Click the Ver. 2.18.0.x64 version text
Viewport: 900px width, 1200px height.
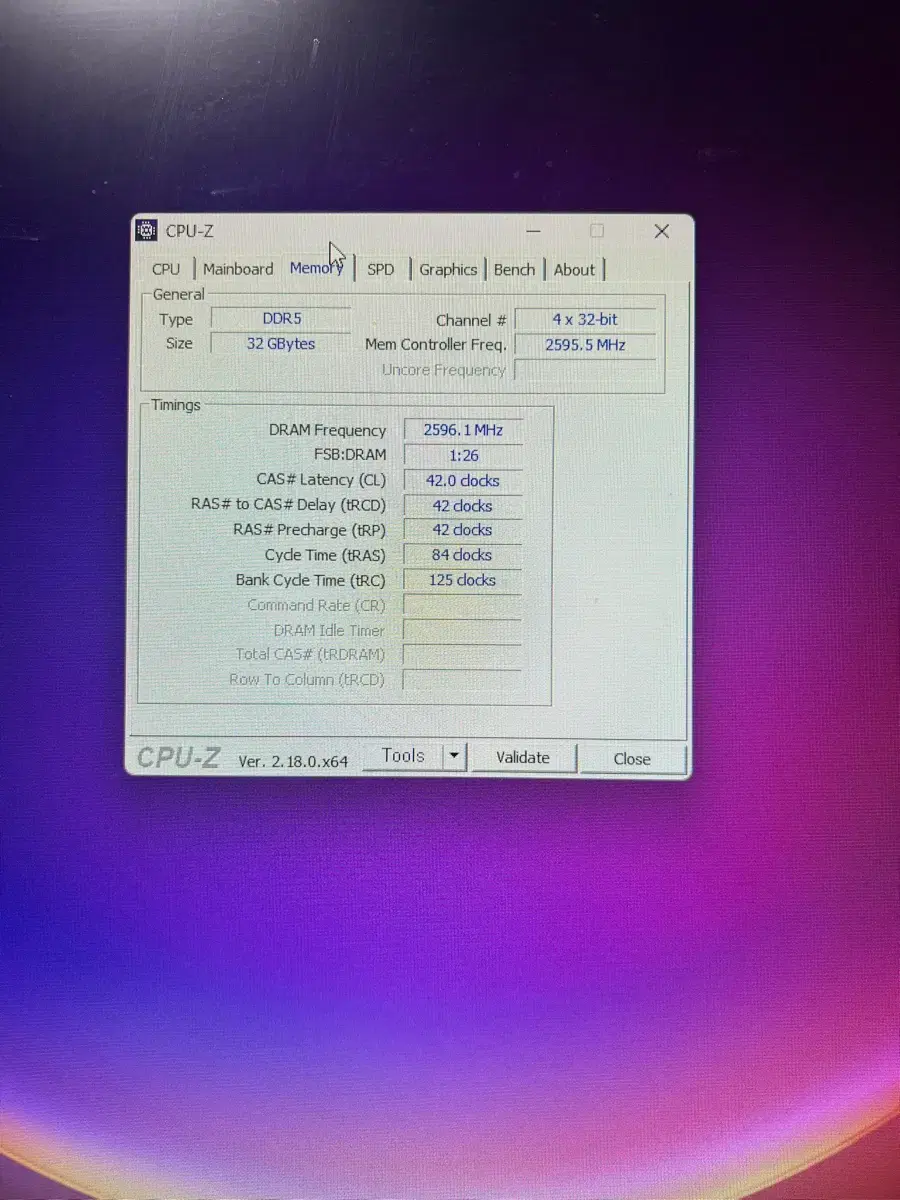pyautogui.click(x=293, y=761)
